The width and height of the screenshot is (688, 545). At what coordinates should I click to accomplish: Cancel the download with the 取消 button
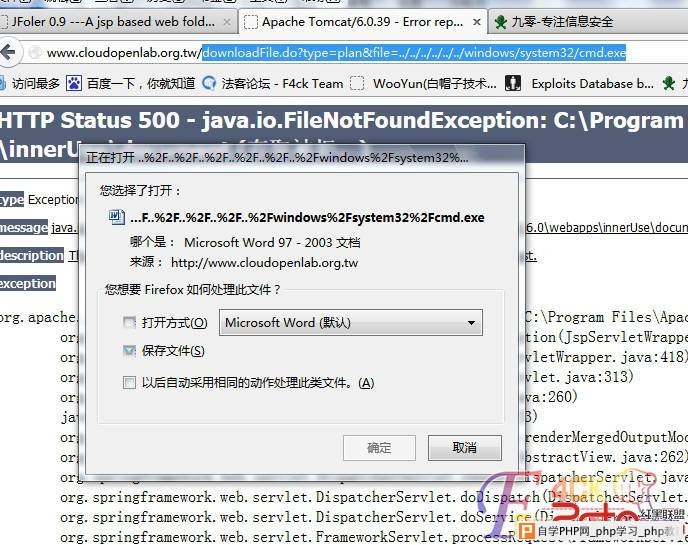[465, 448]
